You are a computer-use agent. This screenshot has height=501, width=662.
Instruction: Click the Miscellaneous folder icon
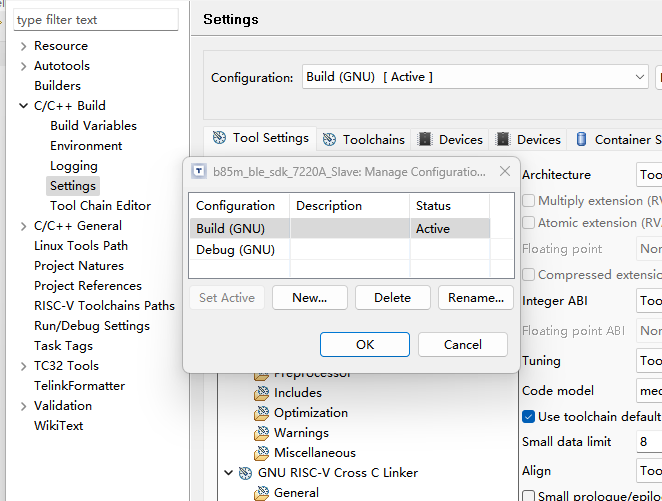click(x=262, y=453)
